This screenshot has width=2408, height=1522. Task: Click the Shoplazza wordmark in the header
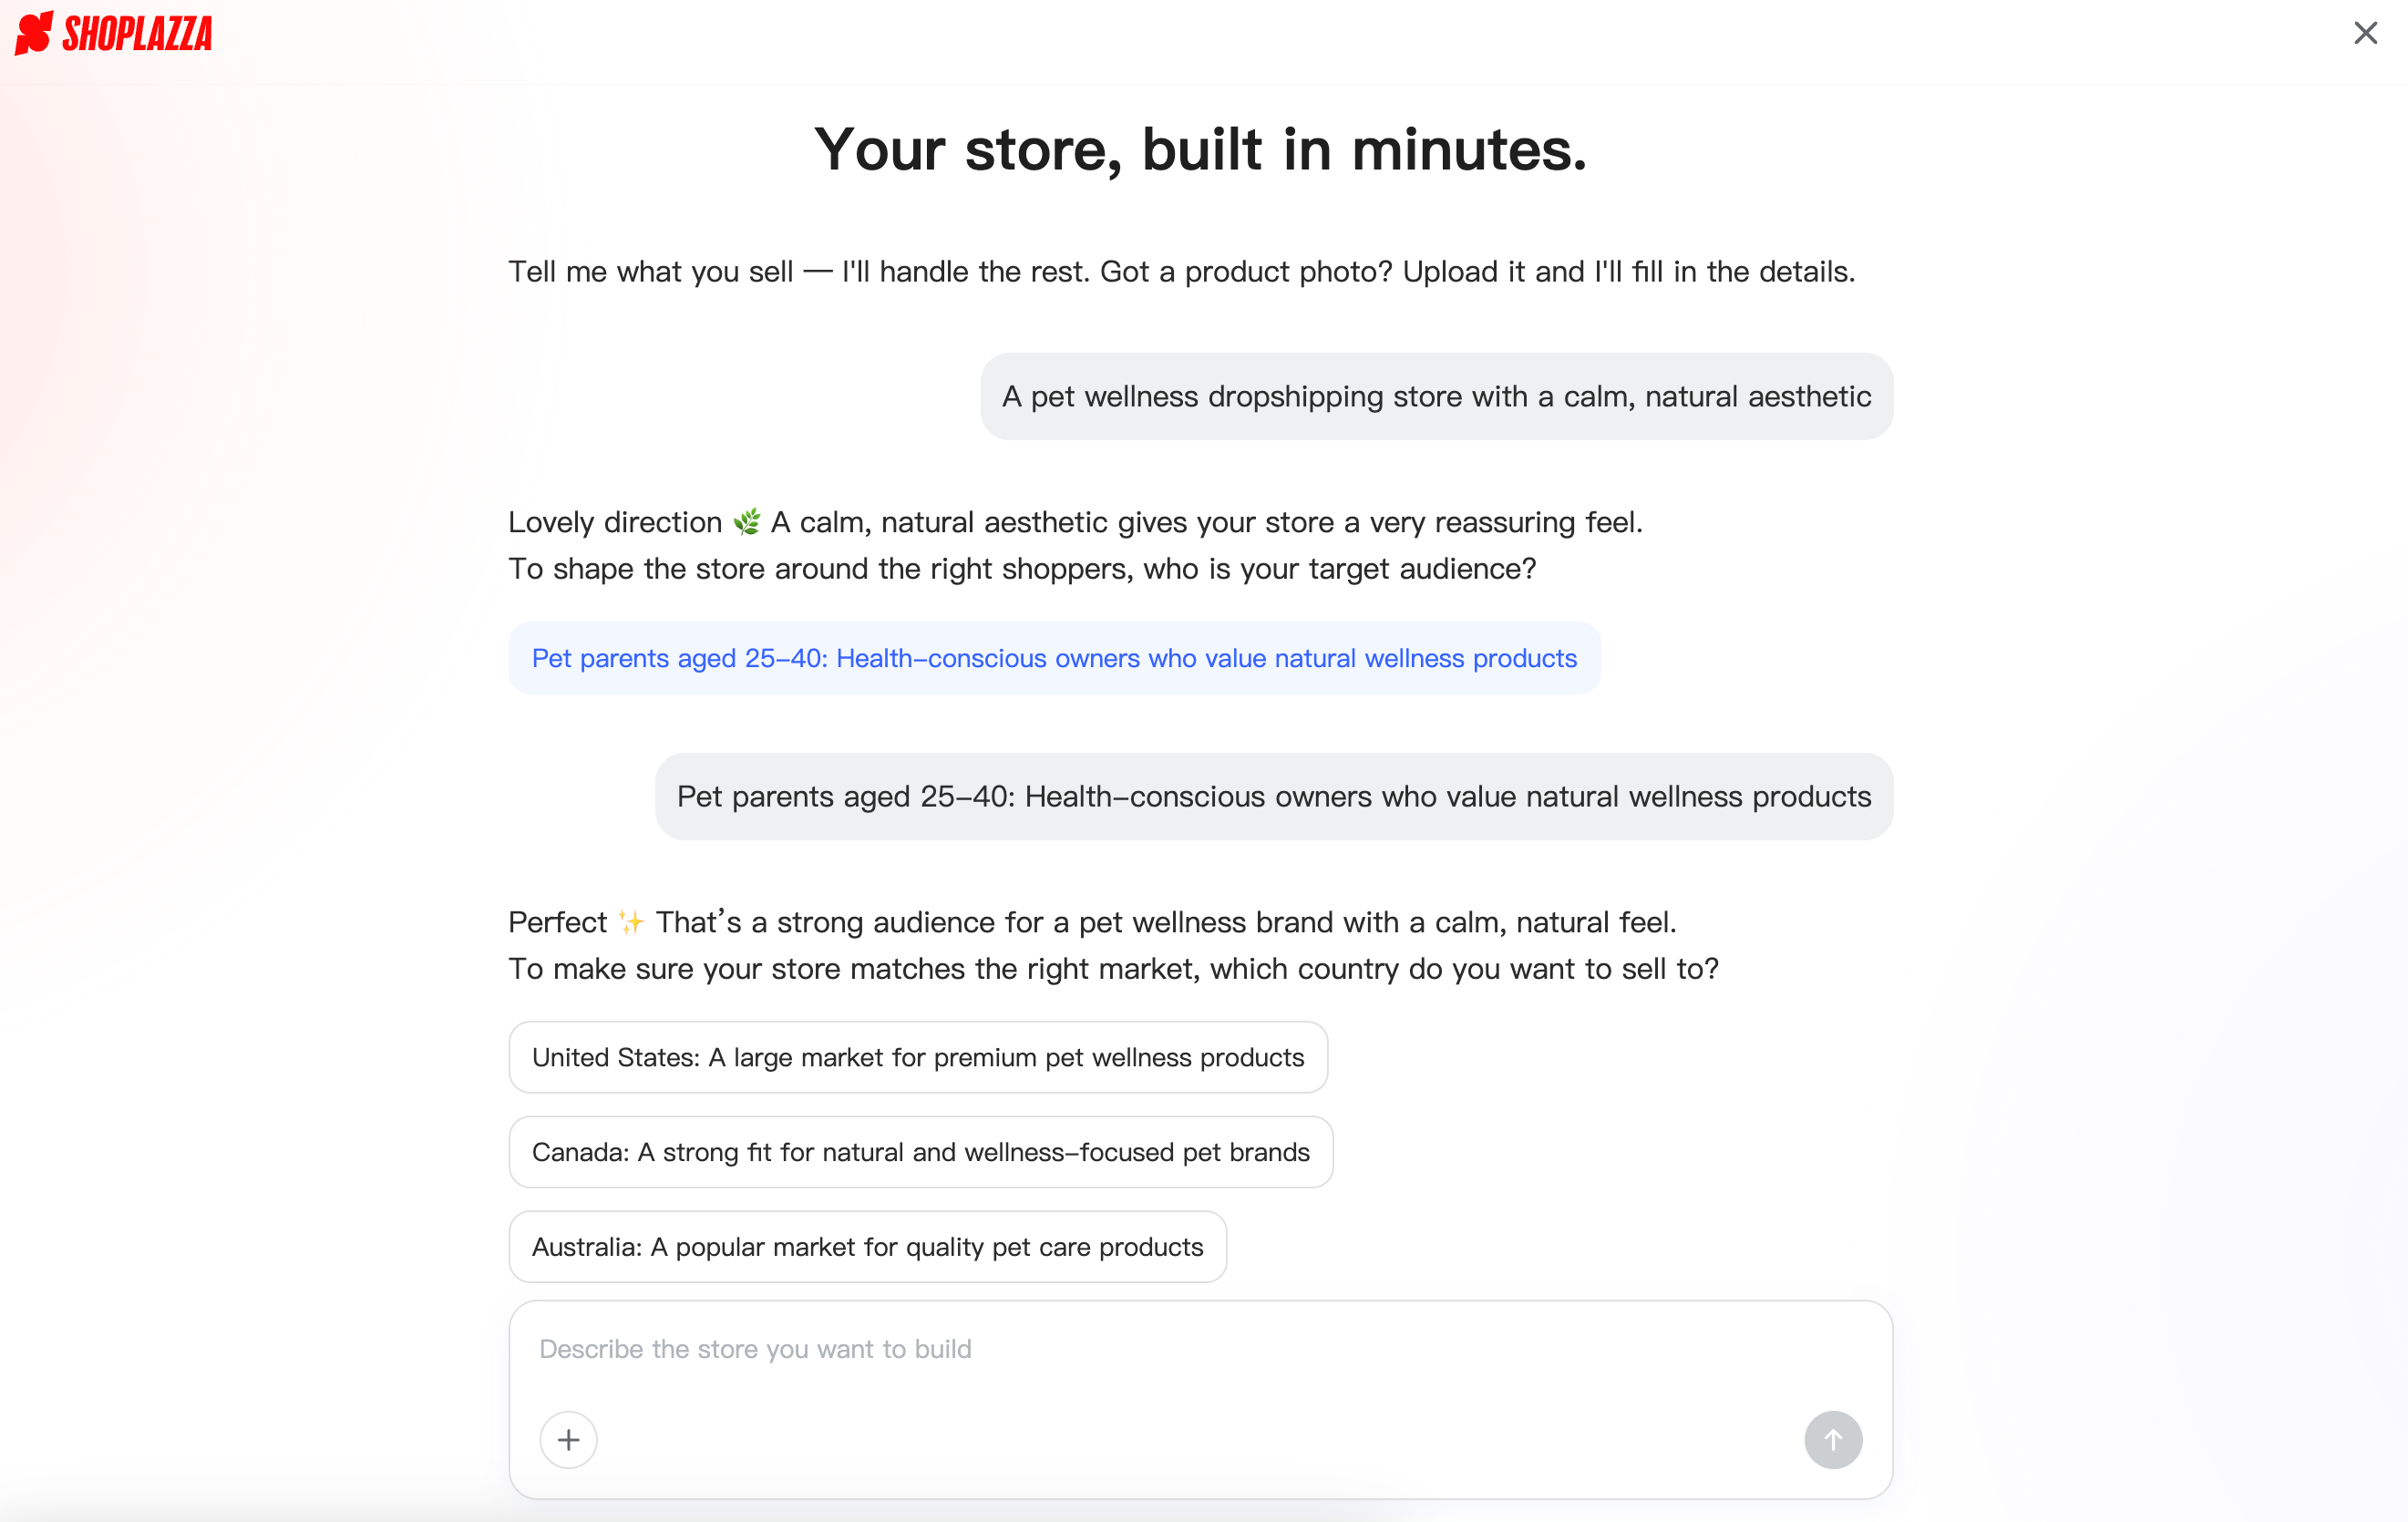tap(137, 33)
